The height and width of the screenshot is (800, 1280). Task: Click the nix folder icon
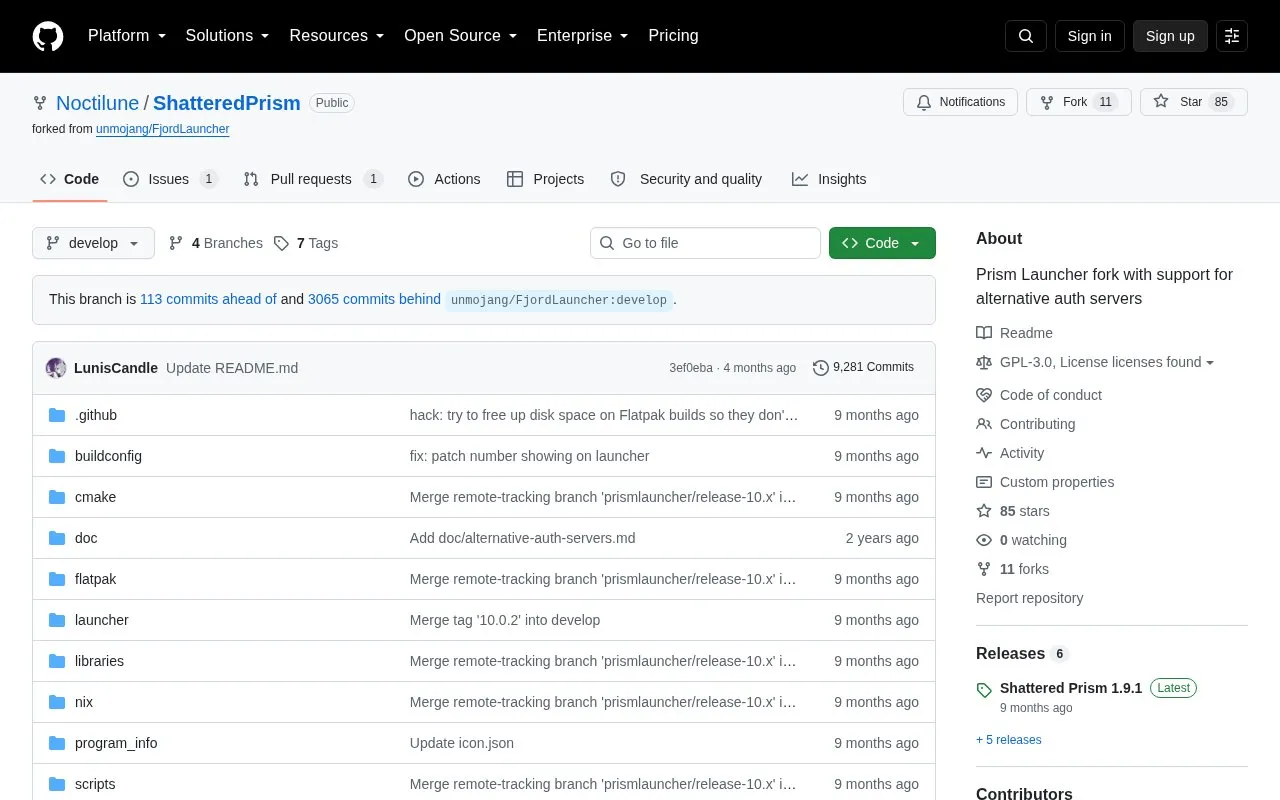pos(57,702)
